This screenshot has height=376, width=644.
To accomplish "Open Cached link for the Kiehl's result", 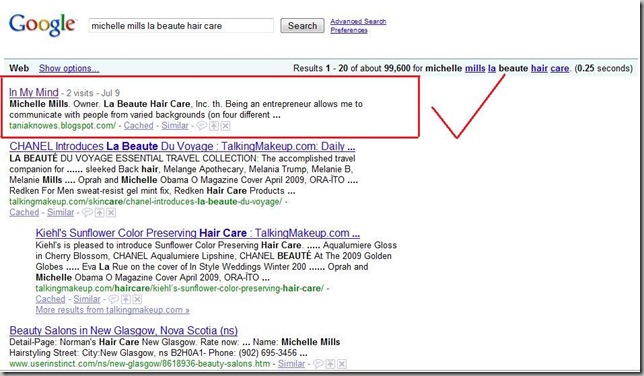I will (x=51, y=299).
